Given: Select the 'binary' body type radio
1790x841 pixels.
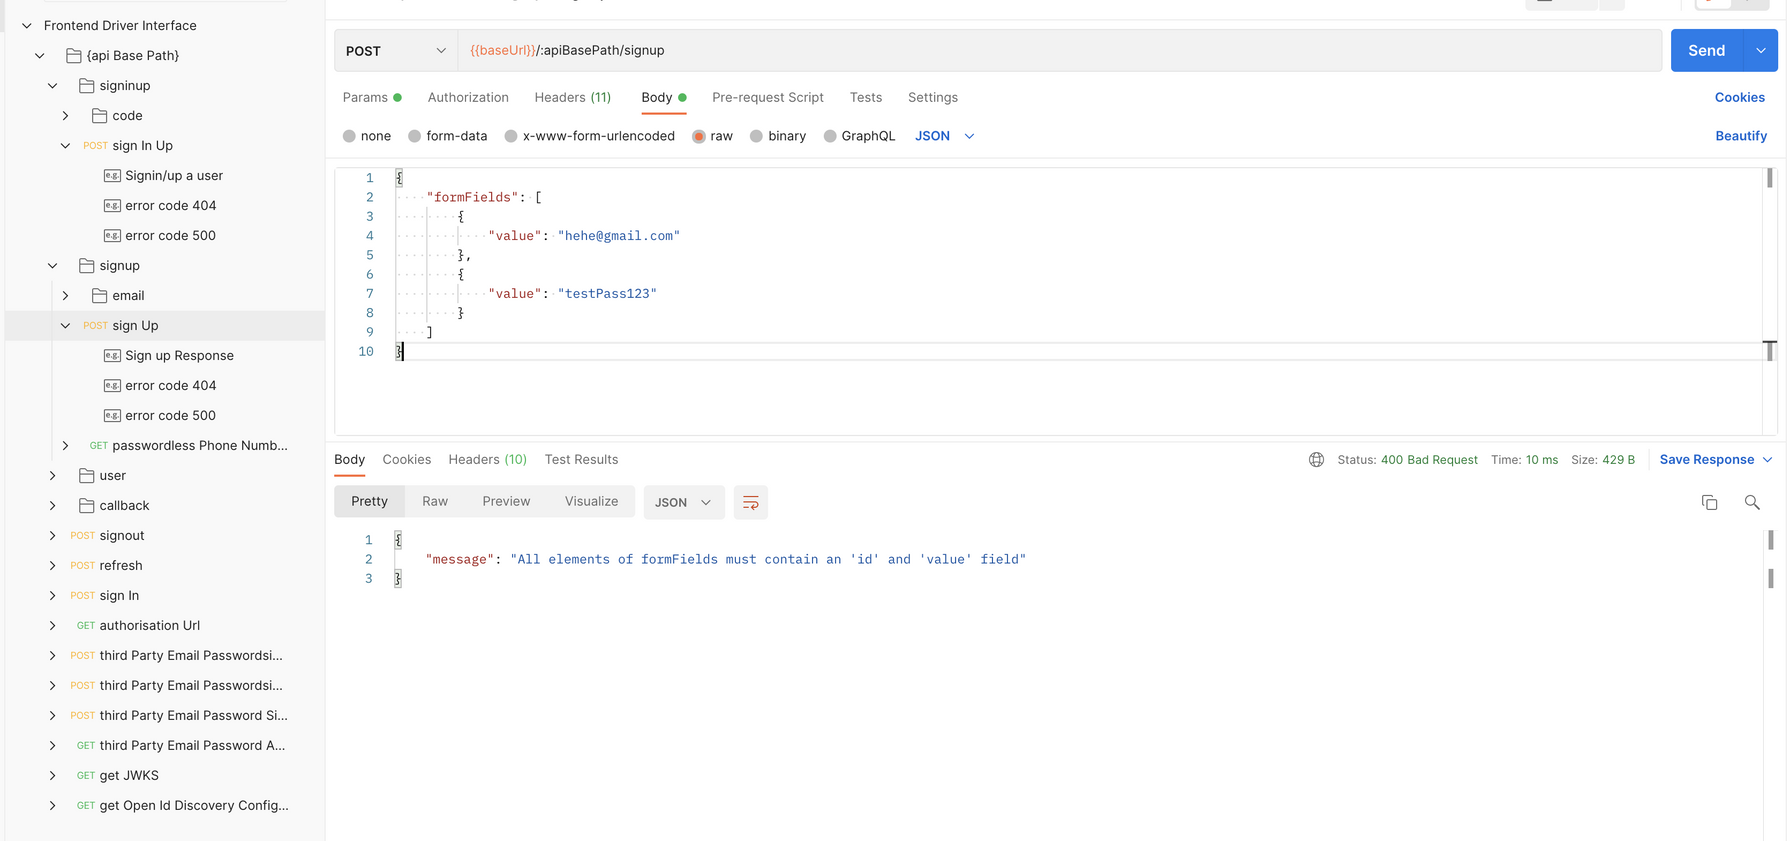Looking at the screenshot, I should [756, 136].
